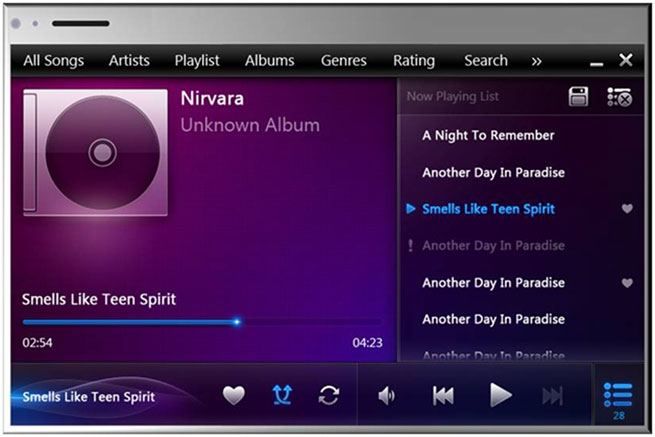Click elapsed time 02:54

(37, 343)
